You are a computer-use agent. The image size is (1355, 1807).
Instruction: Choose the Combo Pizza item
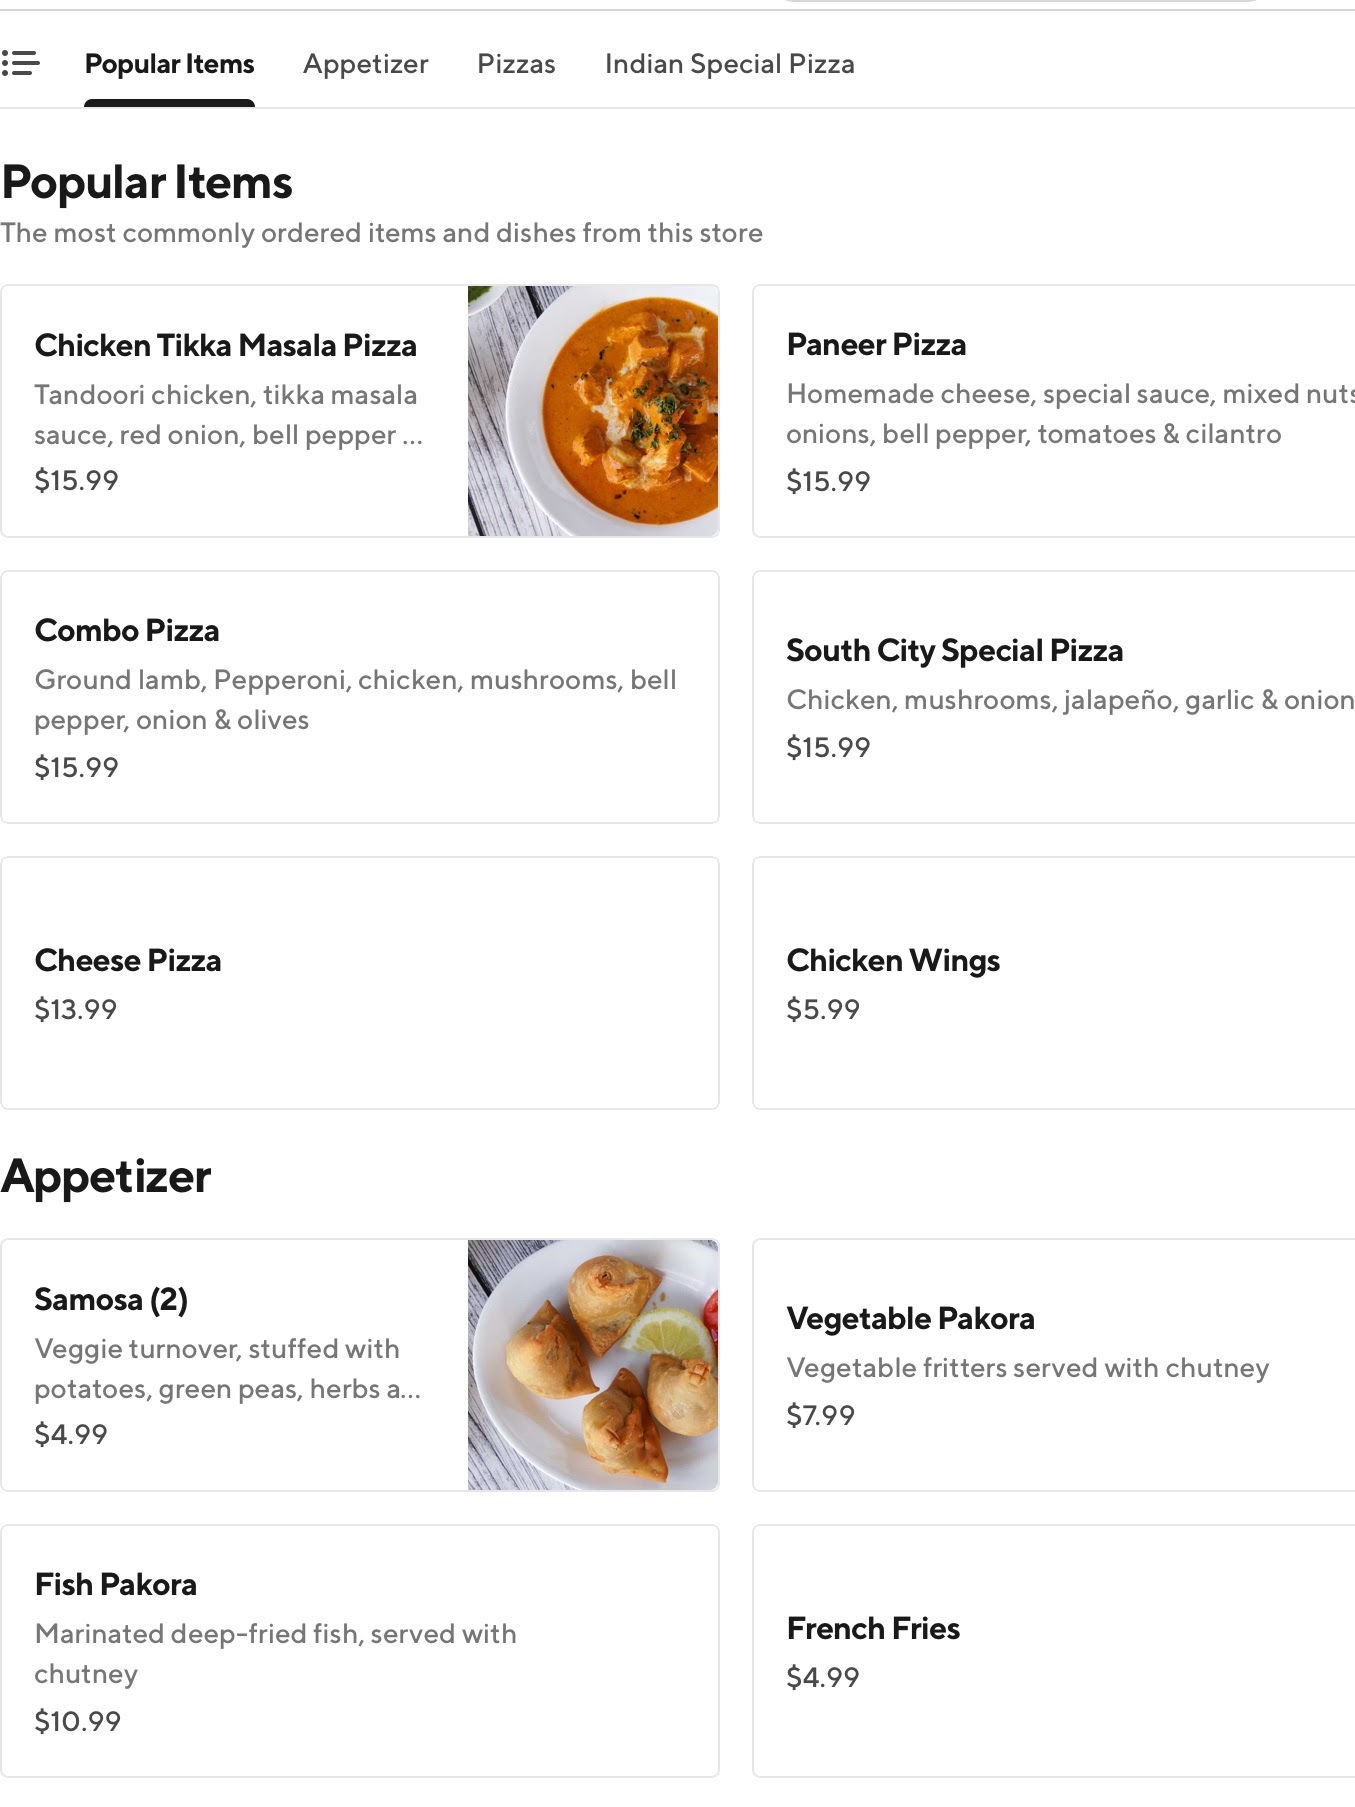pyautogui.click(x=127, y=631)
